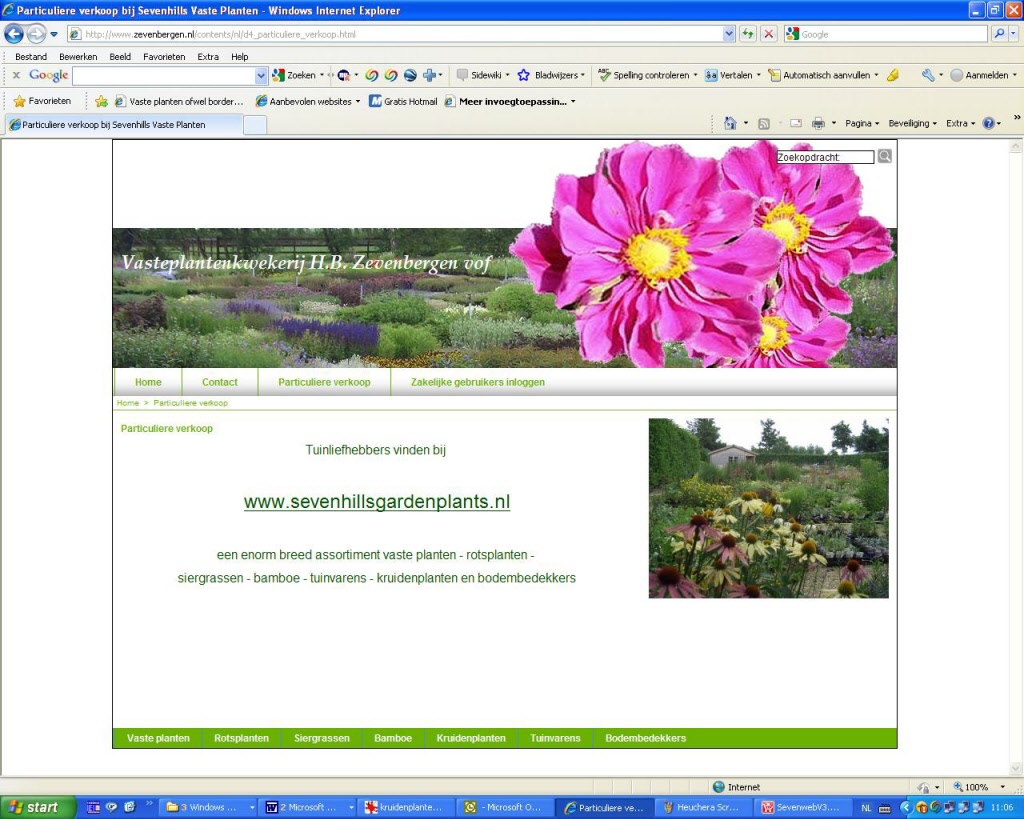Screen dimensions: 1024x819
Task: Click the empty new tab button
Action: [x=255, y=125]
